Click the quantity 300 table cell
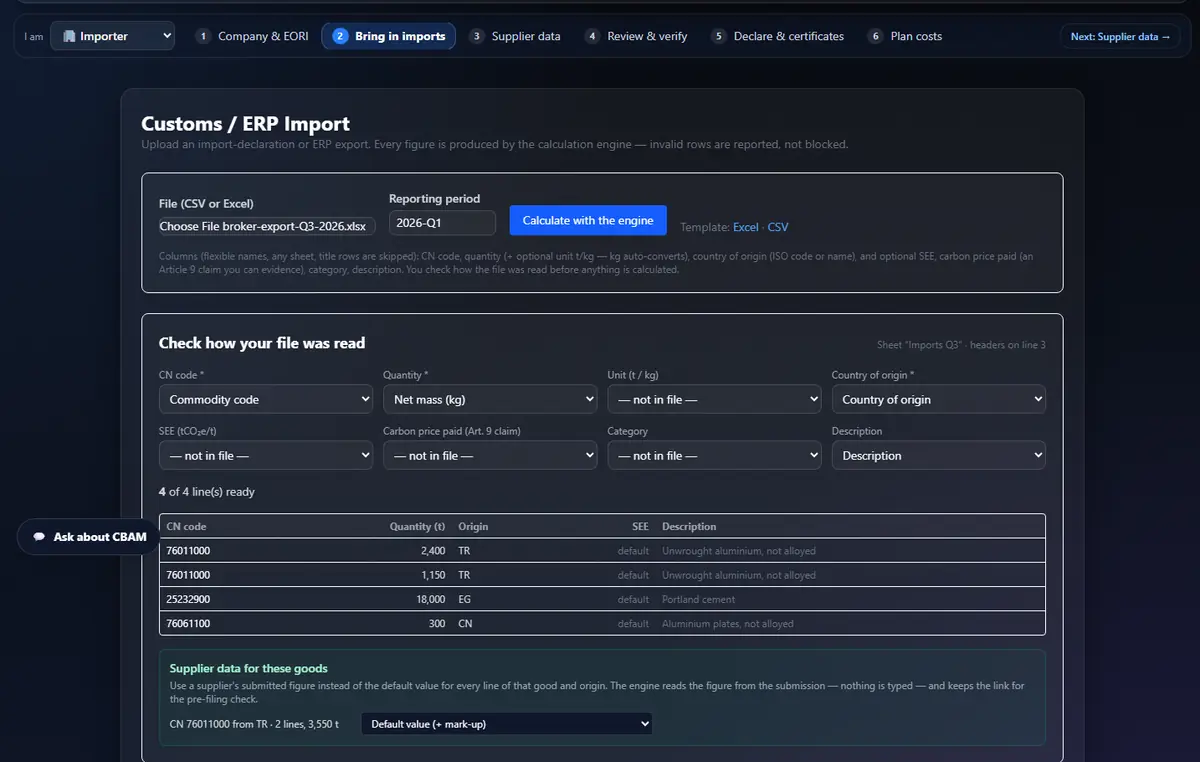Screen dimensions: 1200x762 (x=437, y=623)
